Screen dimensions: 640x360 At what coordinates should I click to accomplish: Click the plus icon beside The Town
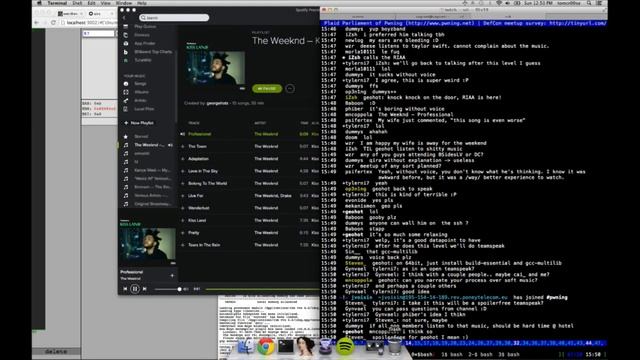point(182,146)
